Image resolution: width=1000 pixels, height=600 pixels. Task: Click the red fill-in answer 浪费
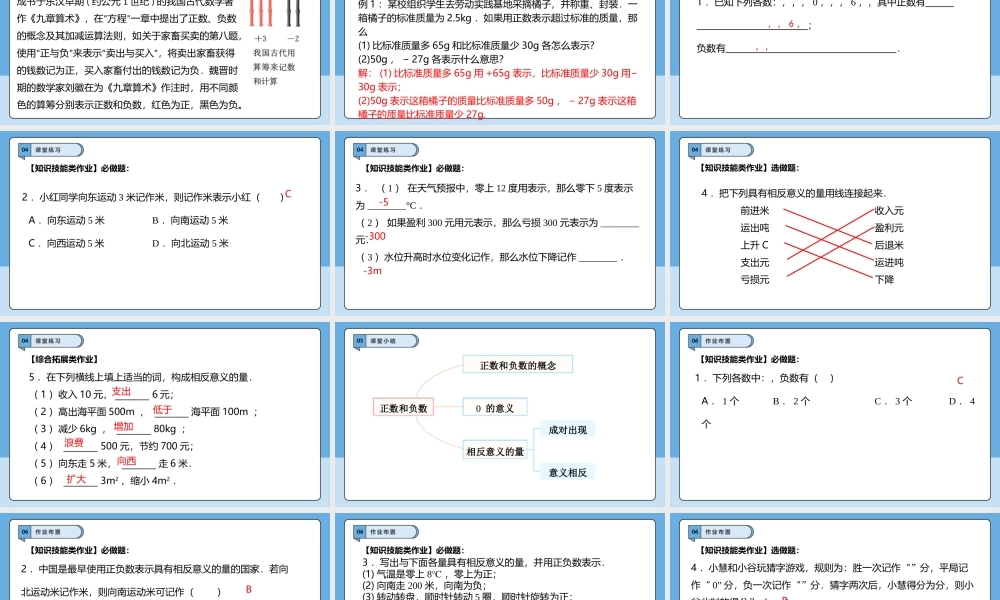click(x=74, y=443)
